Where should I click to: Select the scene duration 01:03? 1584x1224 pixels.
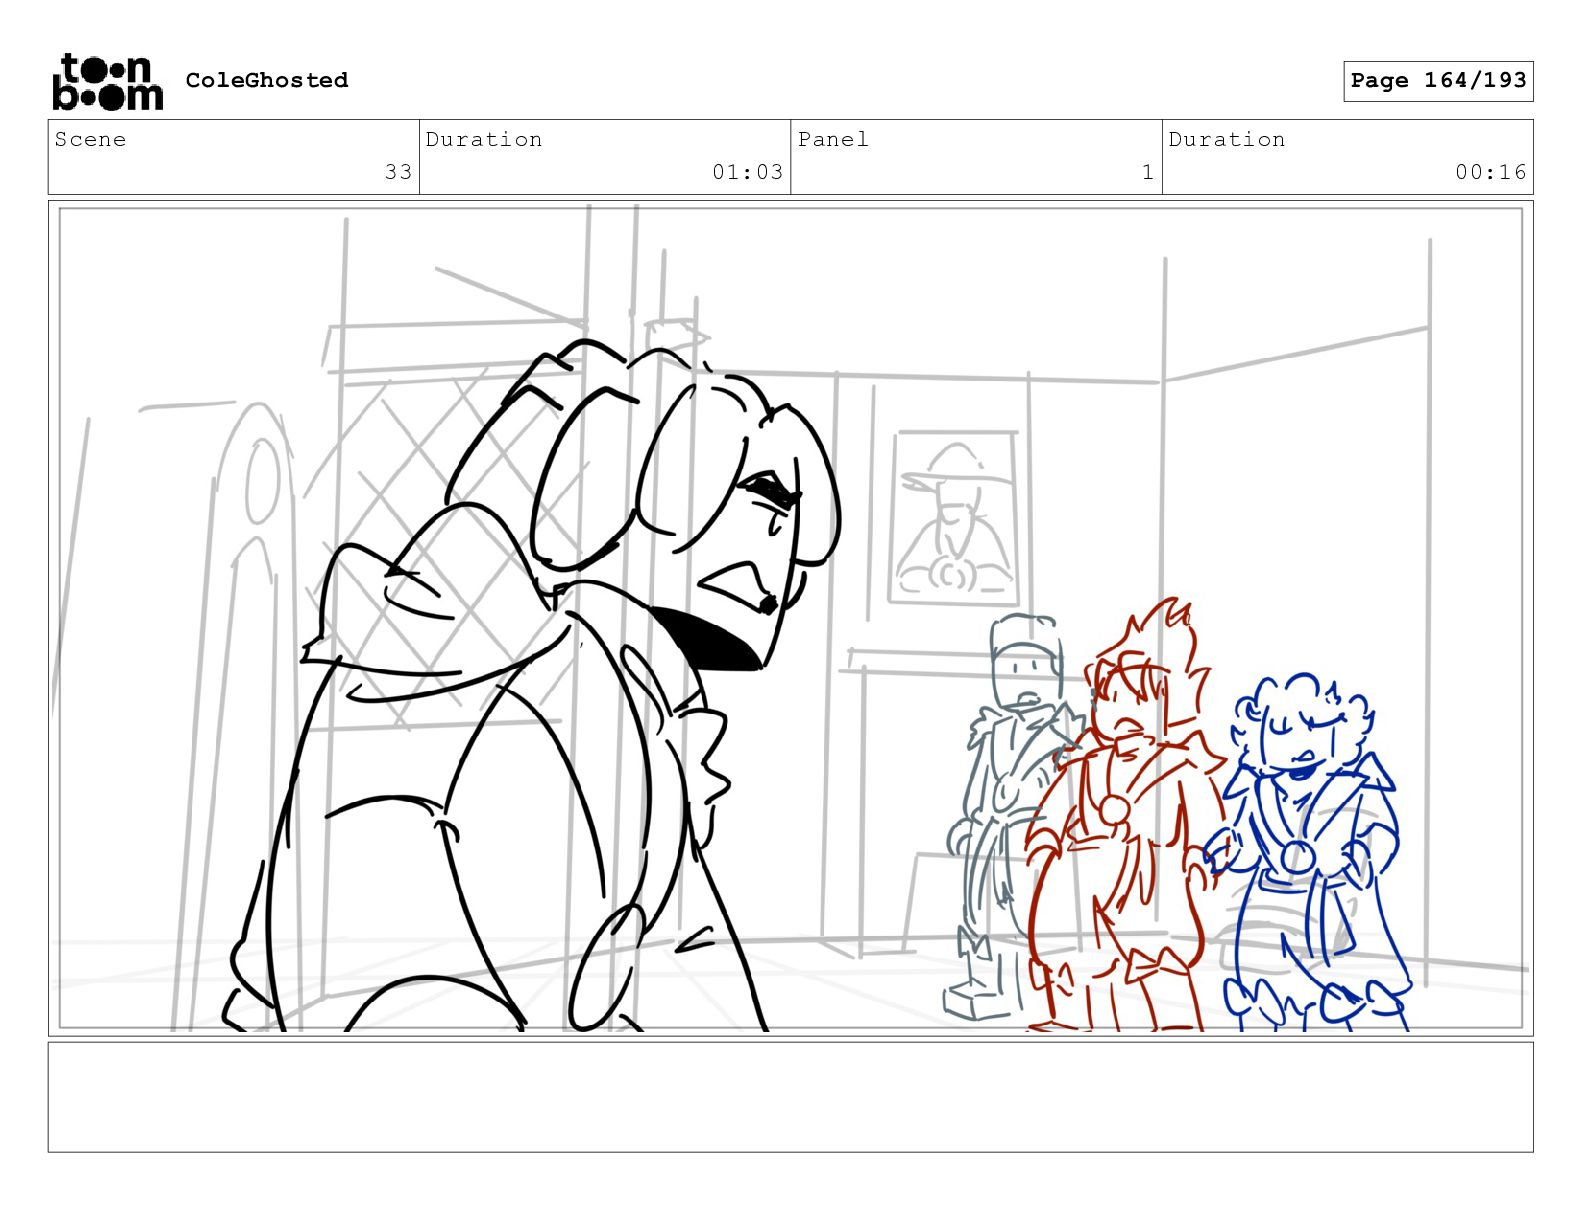[x=747, y=172]
